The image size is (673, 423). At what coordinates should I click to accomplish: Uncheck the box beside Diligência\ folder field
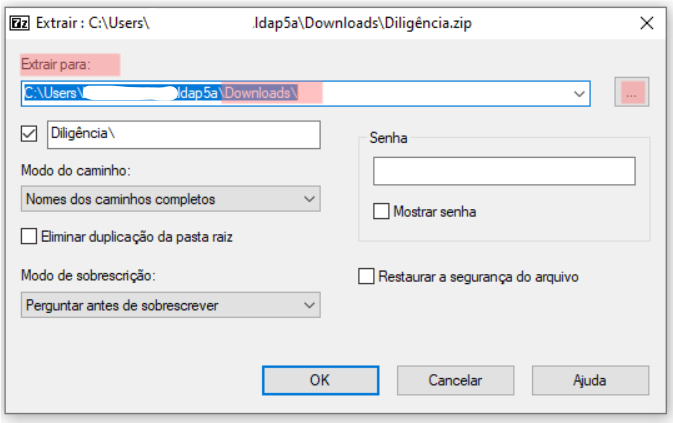point(29,133)
